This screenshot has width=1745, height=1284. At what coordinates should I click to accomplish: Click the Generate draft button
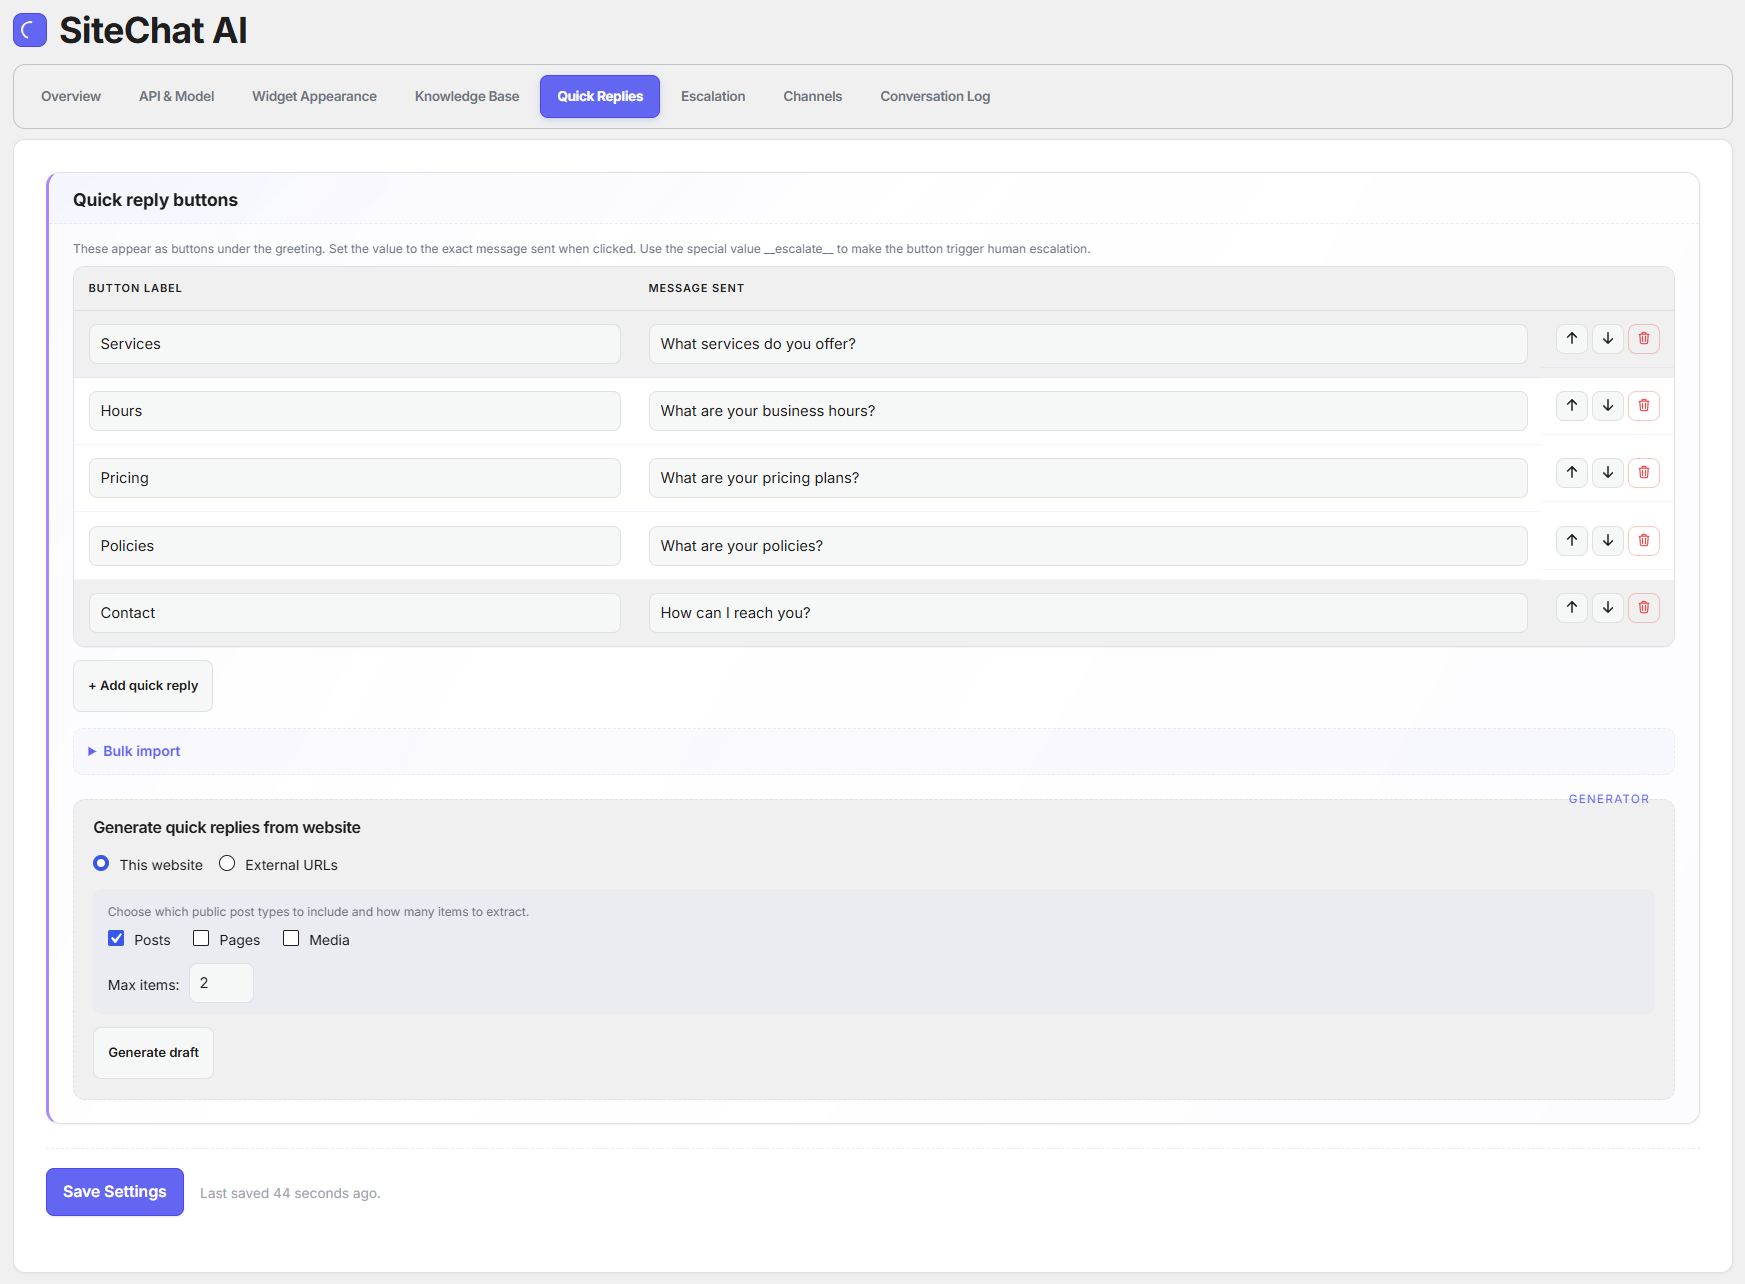pos(153,1053)
